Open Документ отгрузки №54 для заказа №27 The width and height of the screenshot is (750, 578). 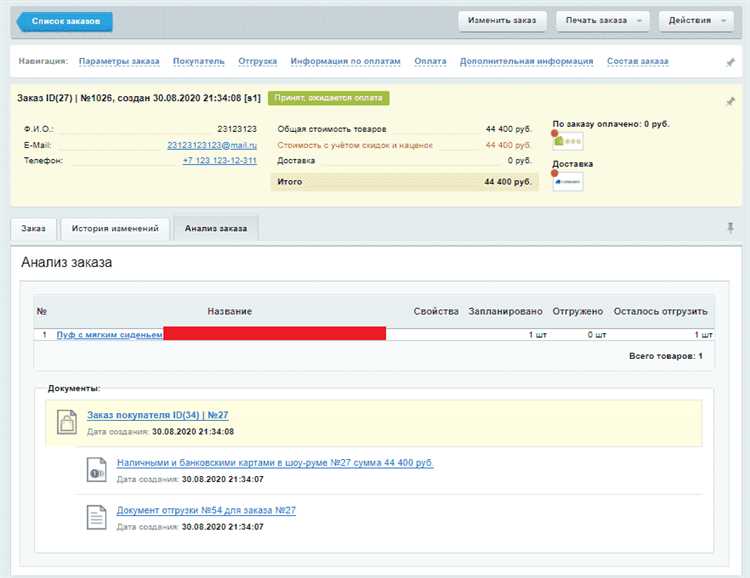click(206, 511)
